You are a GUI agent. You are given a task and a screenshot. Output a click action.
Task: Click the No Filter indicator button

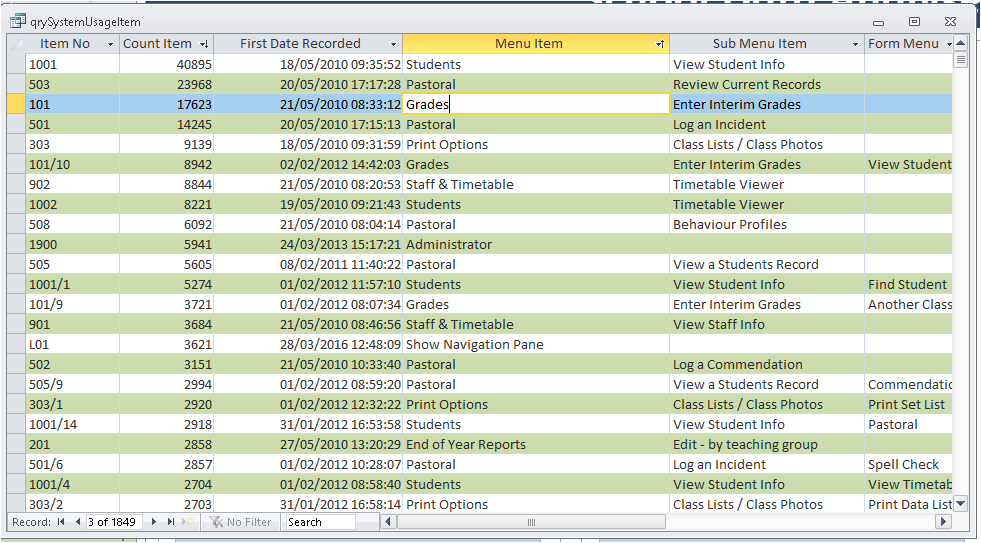(240, 522)
